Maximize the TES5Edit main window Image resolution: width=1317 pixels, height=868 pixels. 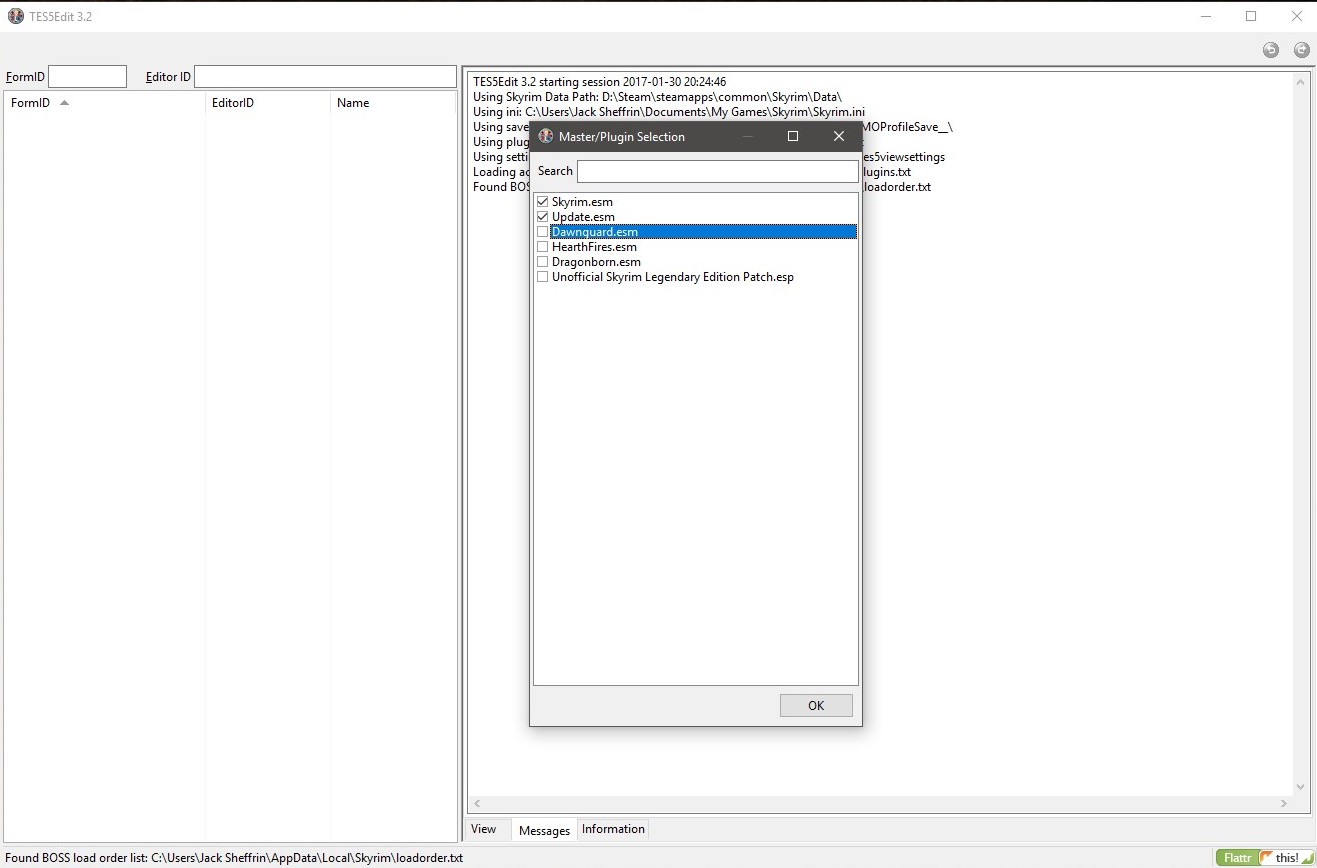pos(1251,16)
